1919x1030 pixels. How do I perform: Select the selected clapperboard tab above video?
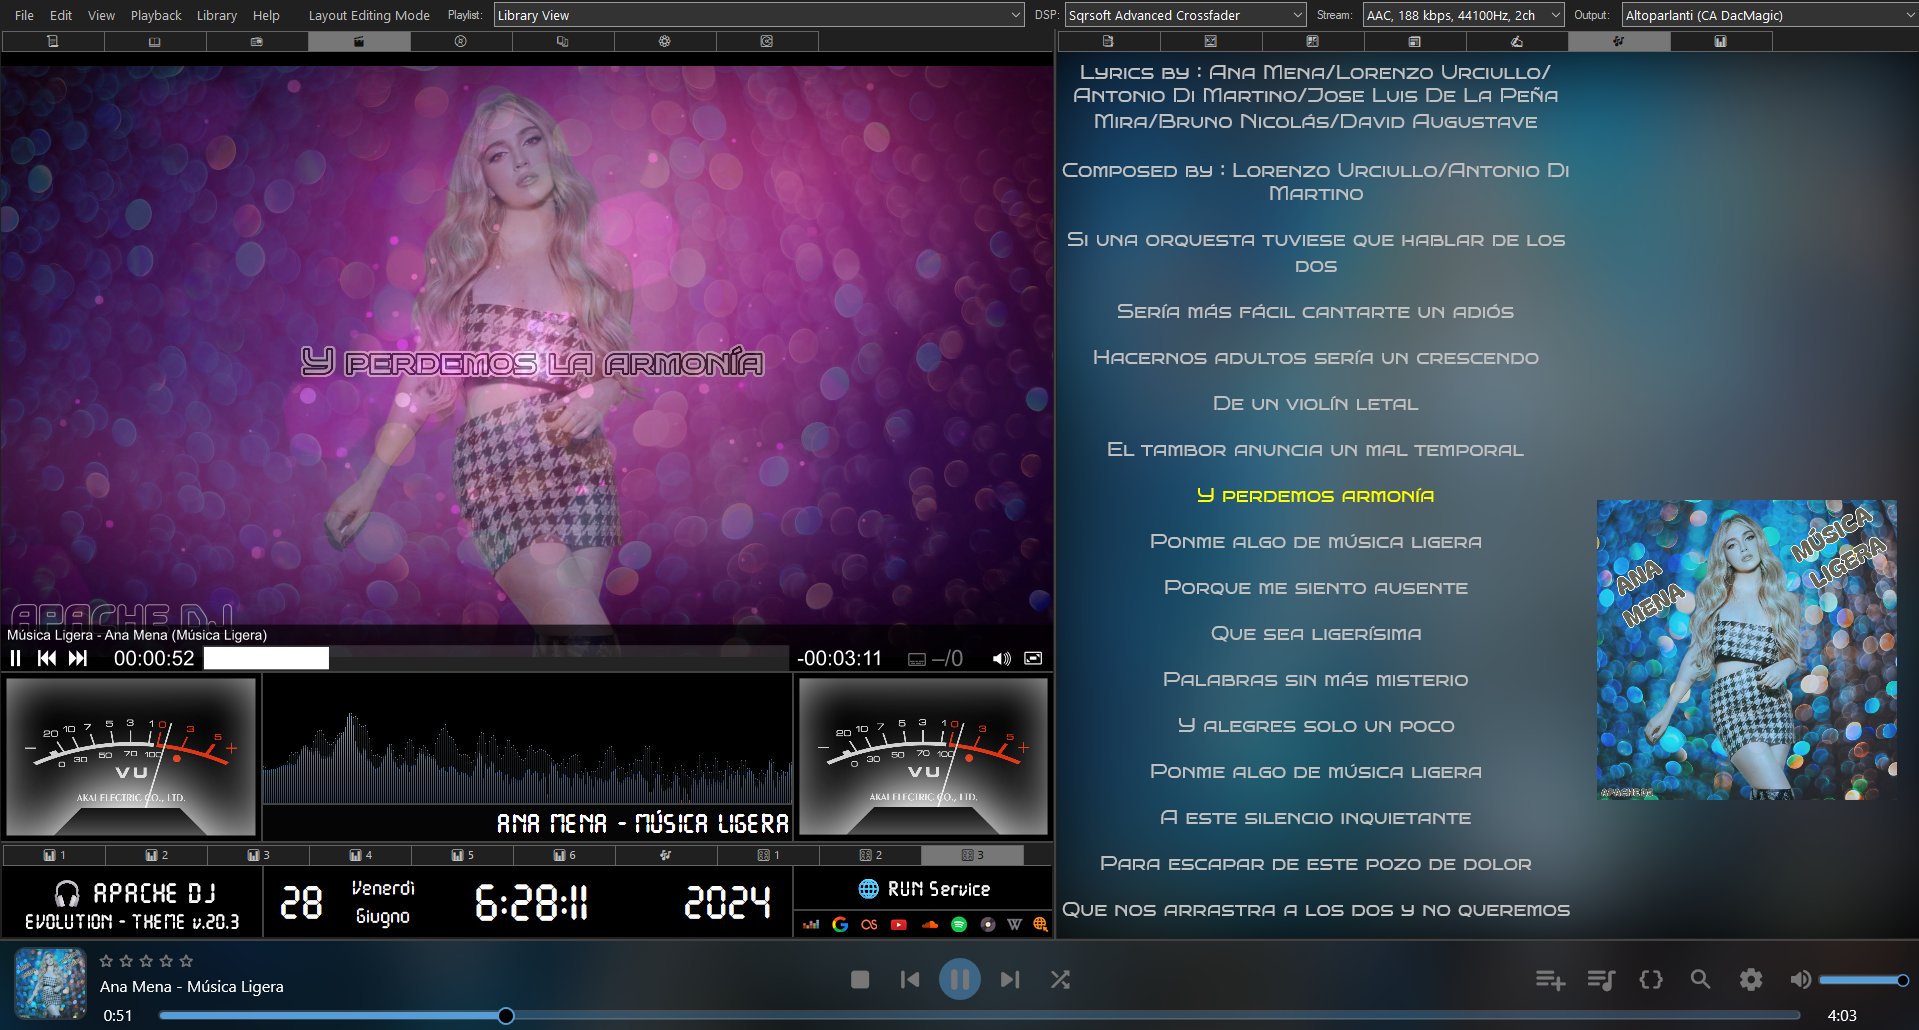click(x=359, y=41)
